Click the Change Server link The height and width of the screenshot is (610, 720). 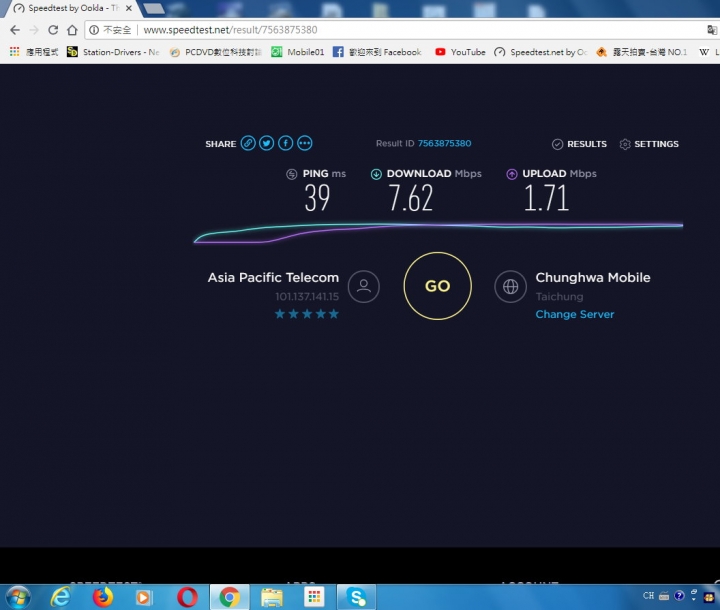(x=574, y=314)
